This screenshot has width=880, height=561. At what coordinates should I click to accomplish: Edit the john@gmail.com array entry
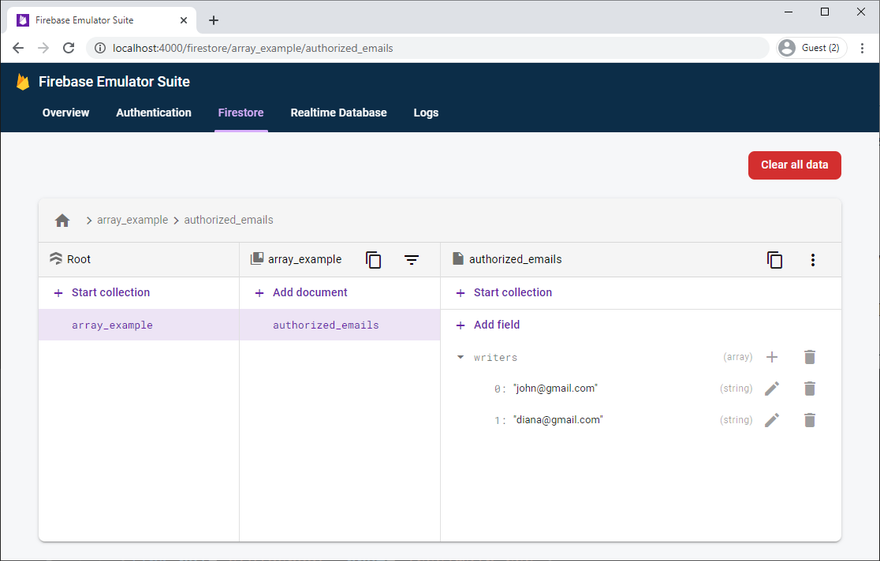point(772,388)
